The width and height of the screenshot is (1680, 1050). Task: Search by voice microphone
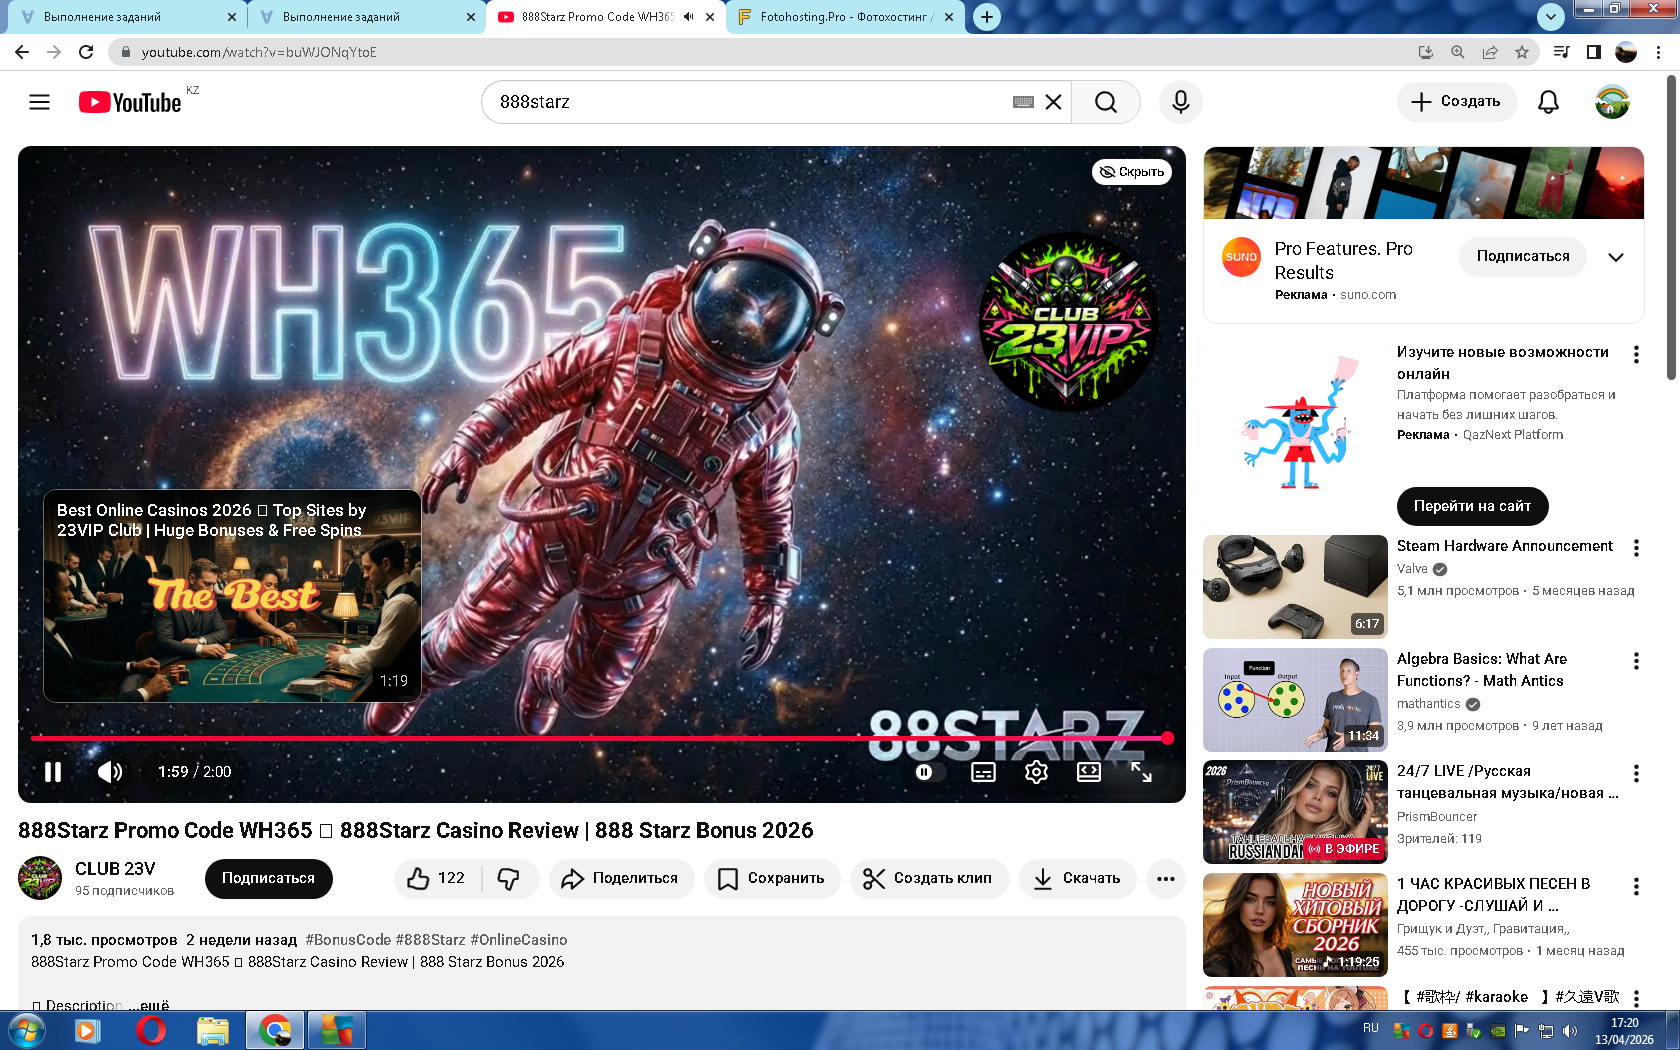(x=1180, y=102)
